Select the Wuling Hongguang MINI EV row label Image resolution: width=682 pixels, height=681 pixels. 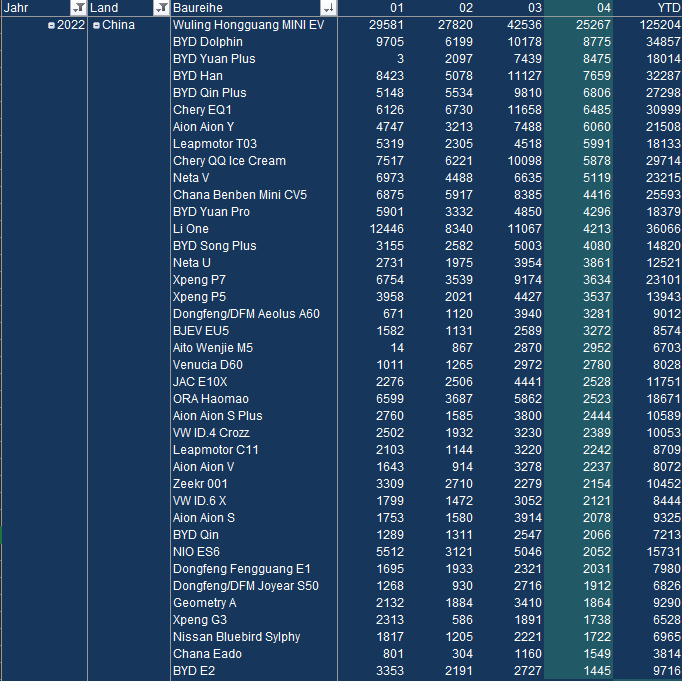pos(248,25)
